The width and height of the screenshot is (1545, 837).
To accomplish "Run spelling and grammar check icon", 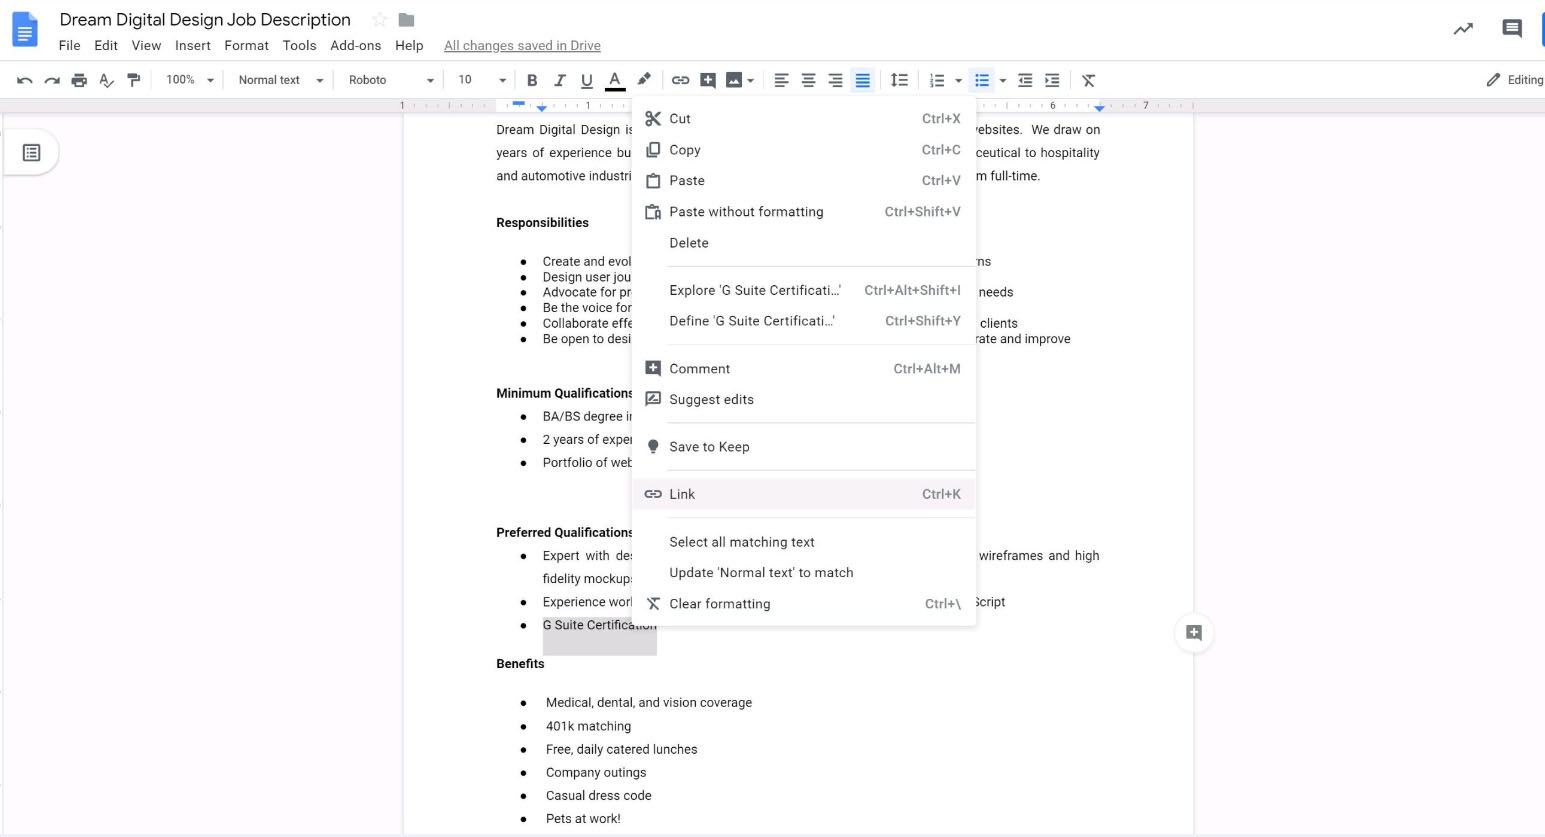I will 106,80.
